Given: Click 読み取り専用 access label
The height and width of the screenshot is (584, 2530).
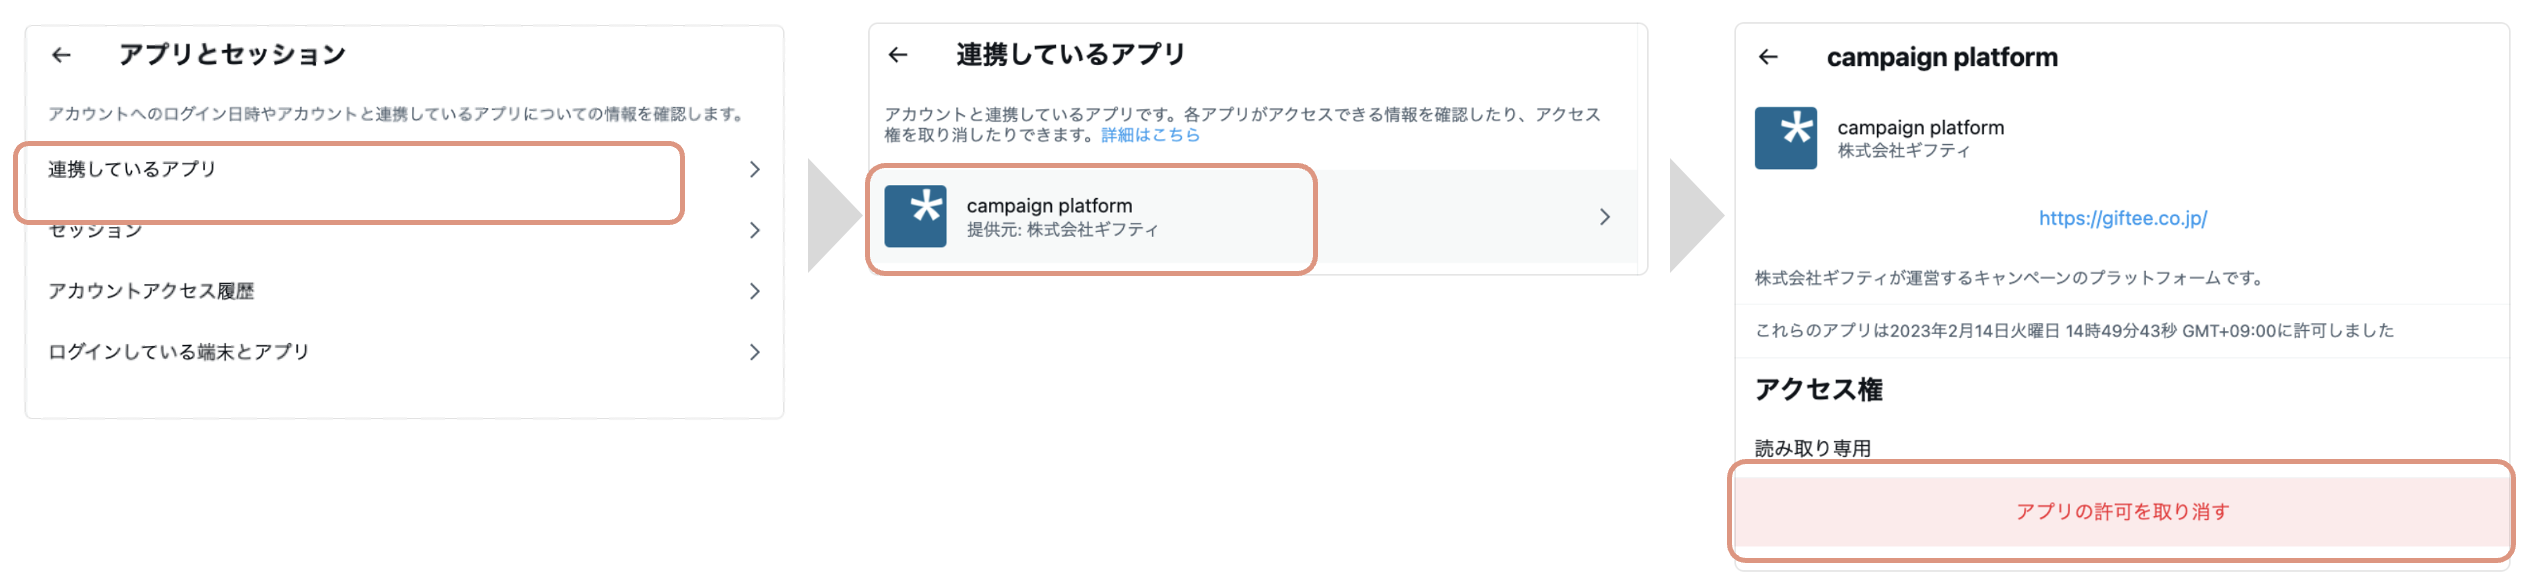Looking at the screenshot, I should pos(1812,448).
